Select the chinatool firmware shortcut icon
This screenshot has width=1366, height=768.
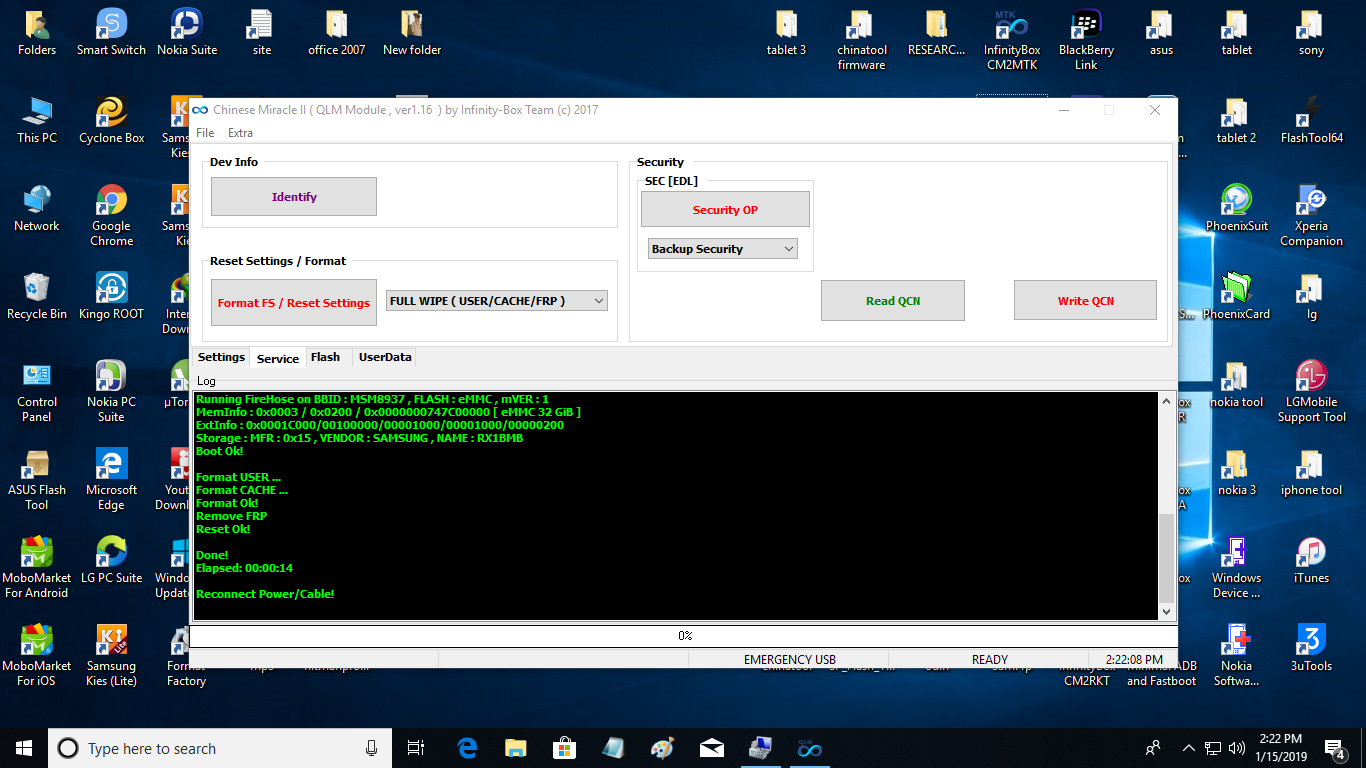(862, 41)
